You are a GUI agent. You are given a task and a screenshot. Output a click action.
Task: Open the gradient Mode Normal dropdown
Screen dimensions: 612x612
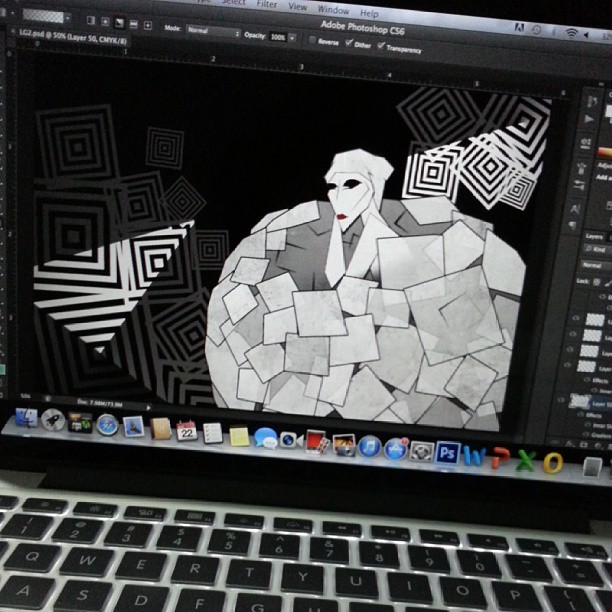click(x=213, y=31)
